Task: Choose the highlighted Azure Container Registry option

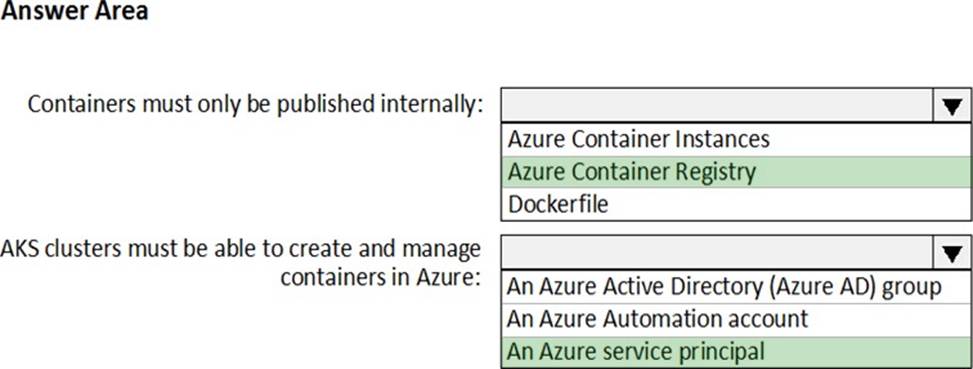Action: [736, 172]
